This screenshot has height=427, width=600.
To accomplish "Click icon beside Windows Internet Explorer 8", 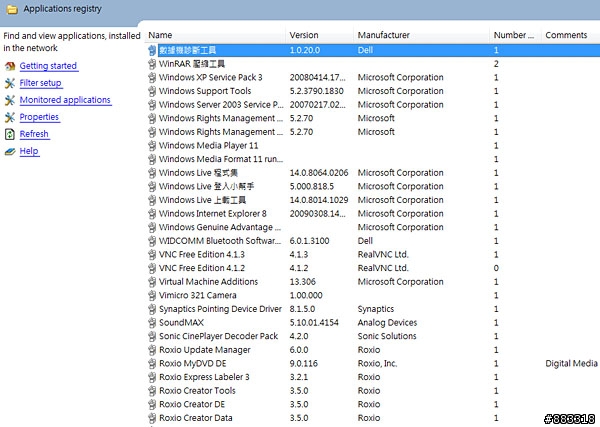I will point(152,214).
